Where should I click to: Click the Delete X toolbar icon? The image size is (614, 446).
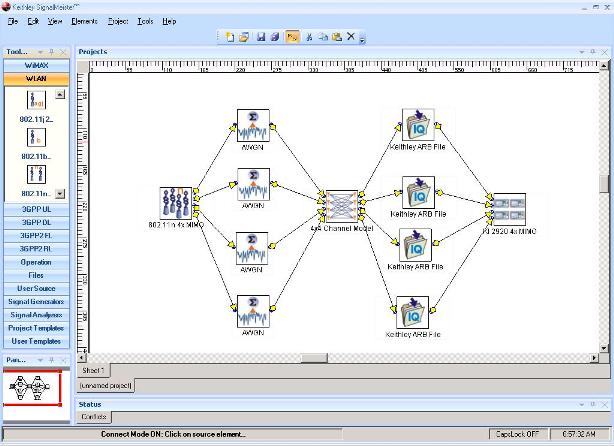[350, 37]
